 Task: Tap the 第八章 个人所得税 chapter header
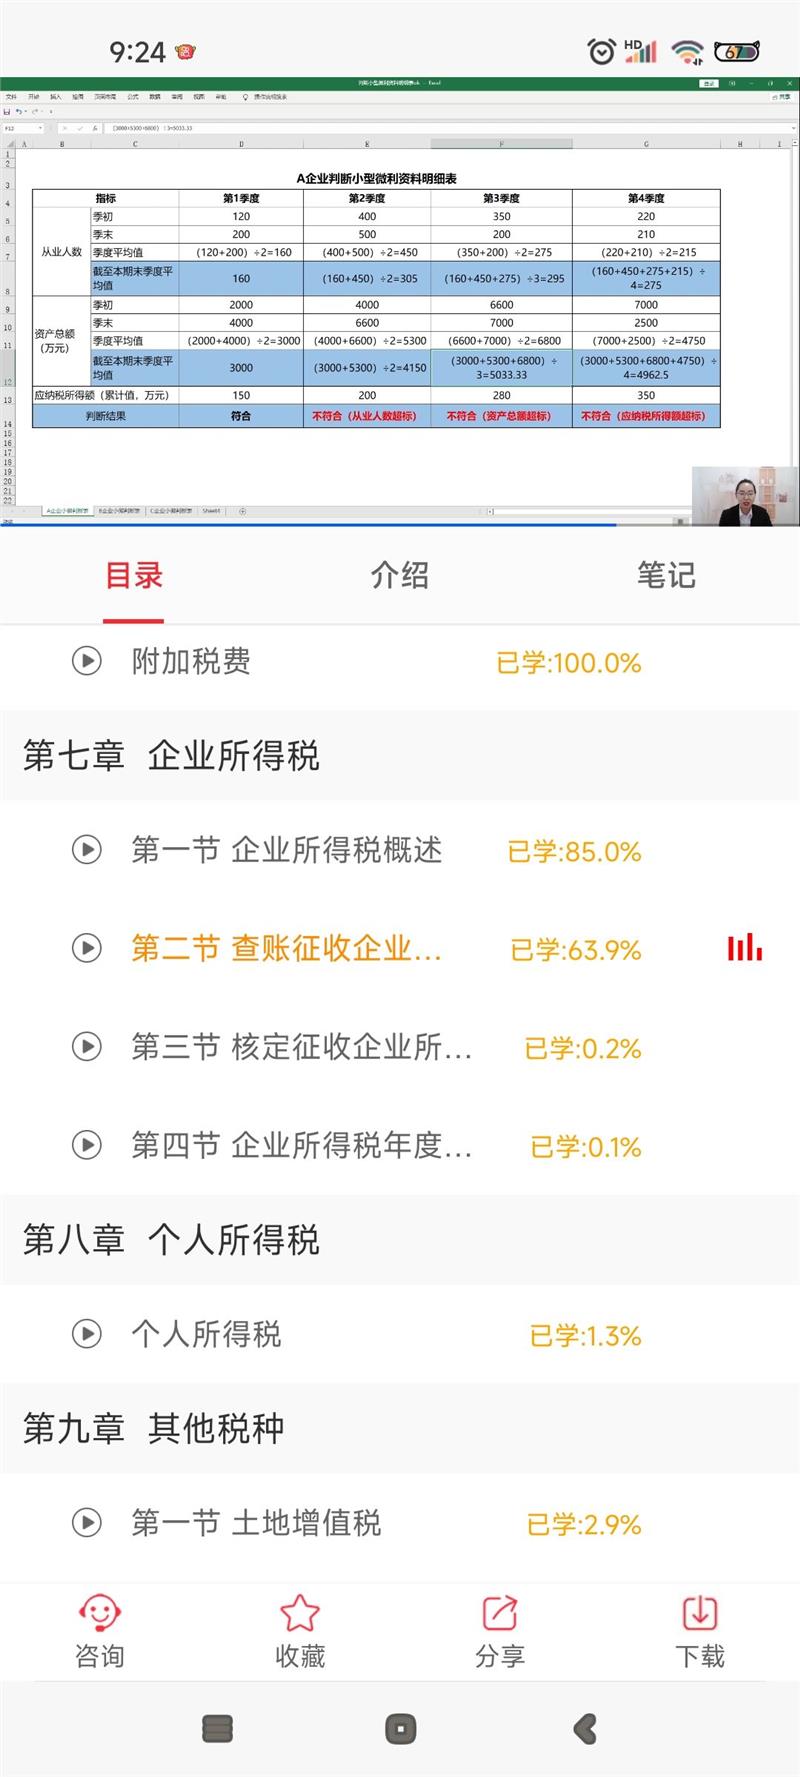click(x=171, y=1240)
